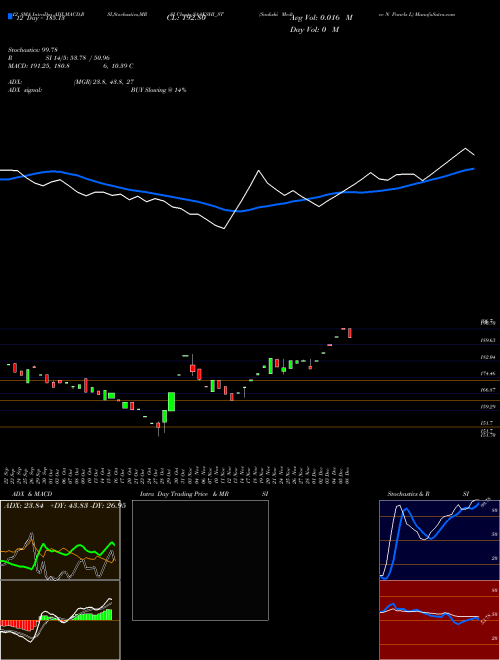Click the '(MGR) 23.8, 48.8, 27' values
Image resolution: width=500 pixels, height=660 pixels.
click(x=104, y=82)
